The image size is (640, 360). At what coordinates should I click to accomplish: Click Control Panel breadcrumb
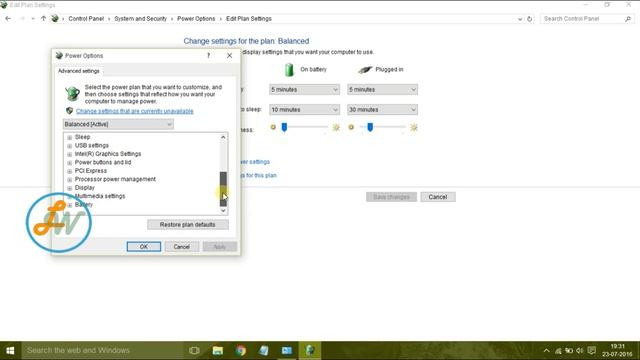86,19
